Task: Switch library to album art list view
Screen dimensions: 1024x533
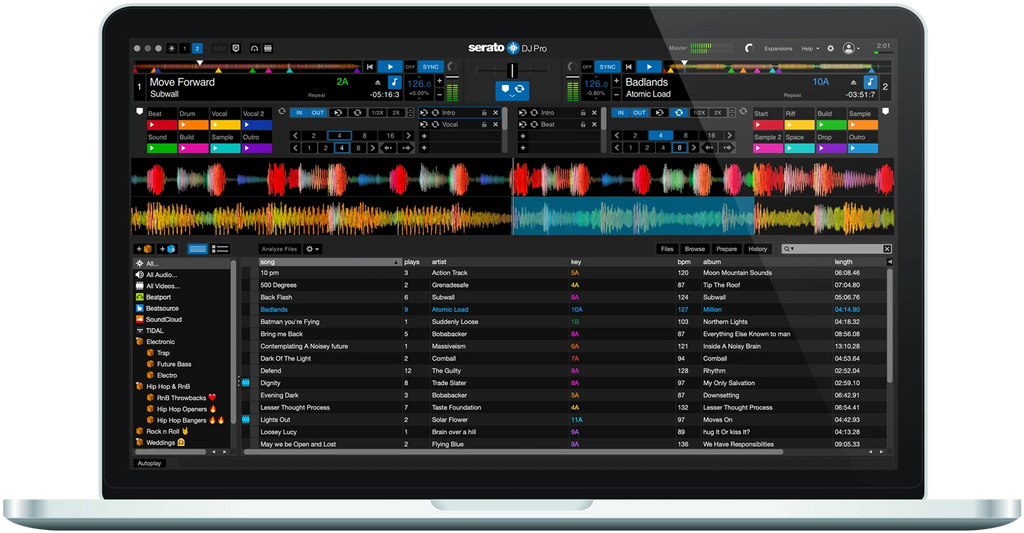Action: coord(220,249)
